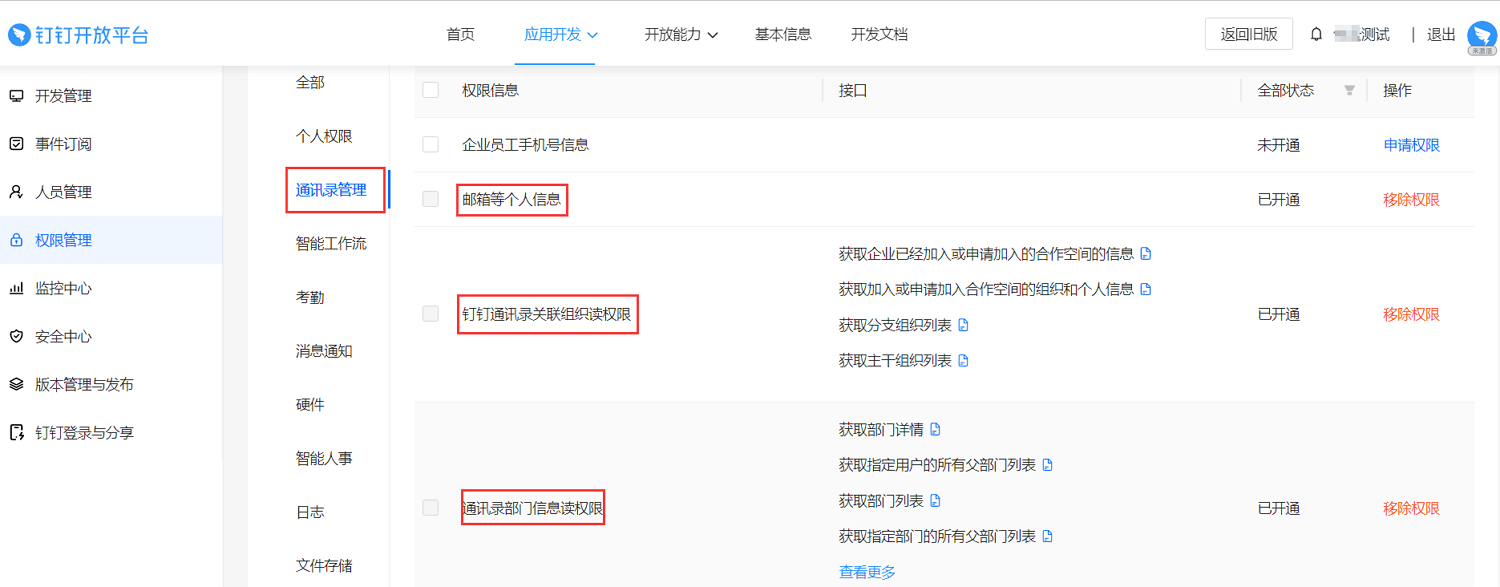
Task: Check the select-all checkbox in header
Action: pyautogui.click(x=431, y=90)
